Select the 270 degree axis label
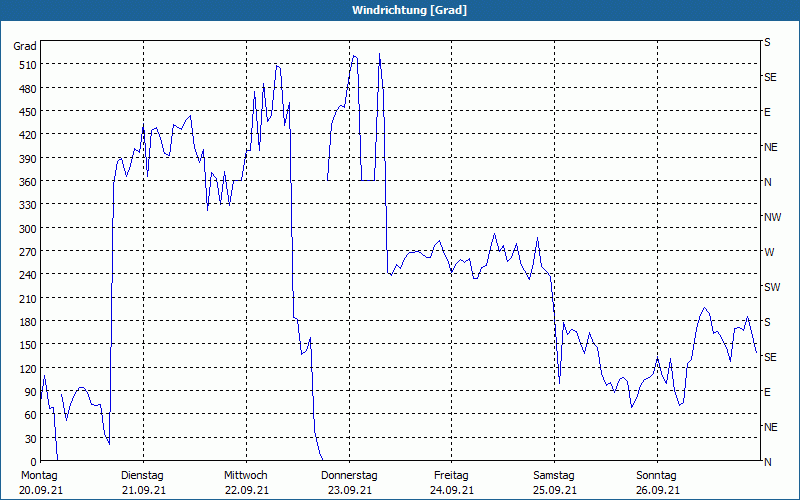The width and height of the screenshot is (800, 500). (25, 252)
